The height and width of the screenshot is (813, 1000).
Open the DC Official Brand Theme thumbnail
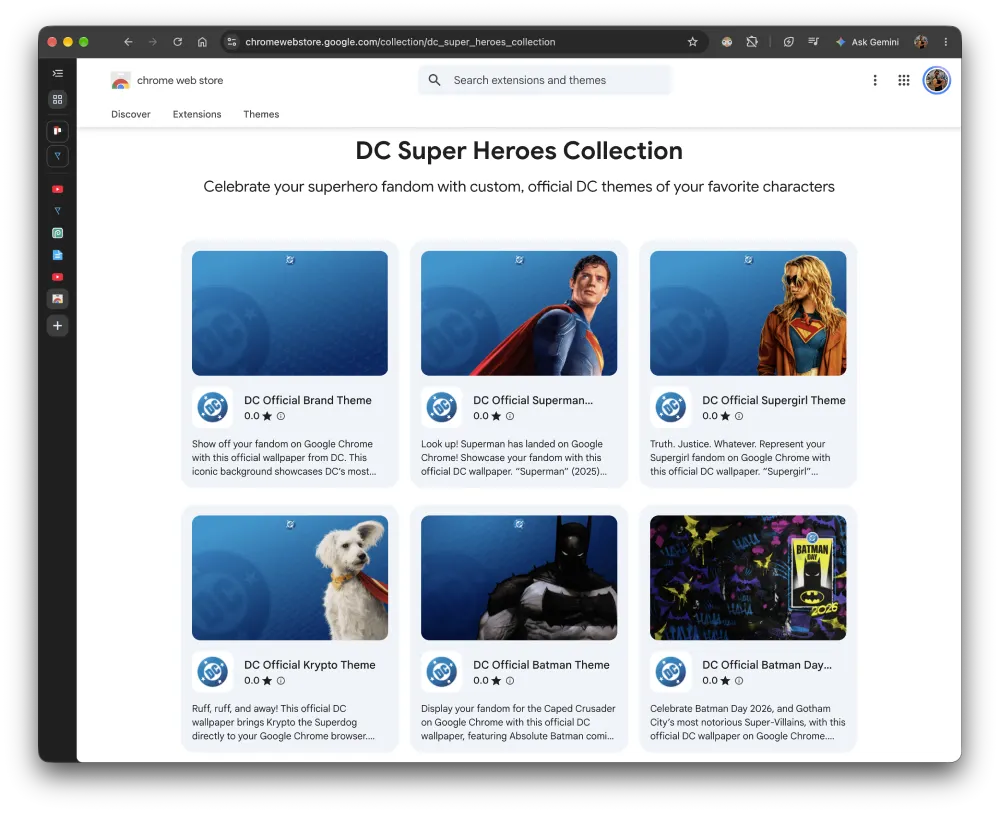[x=290, y=313]
